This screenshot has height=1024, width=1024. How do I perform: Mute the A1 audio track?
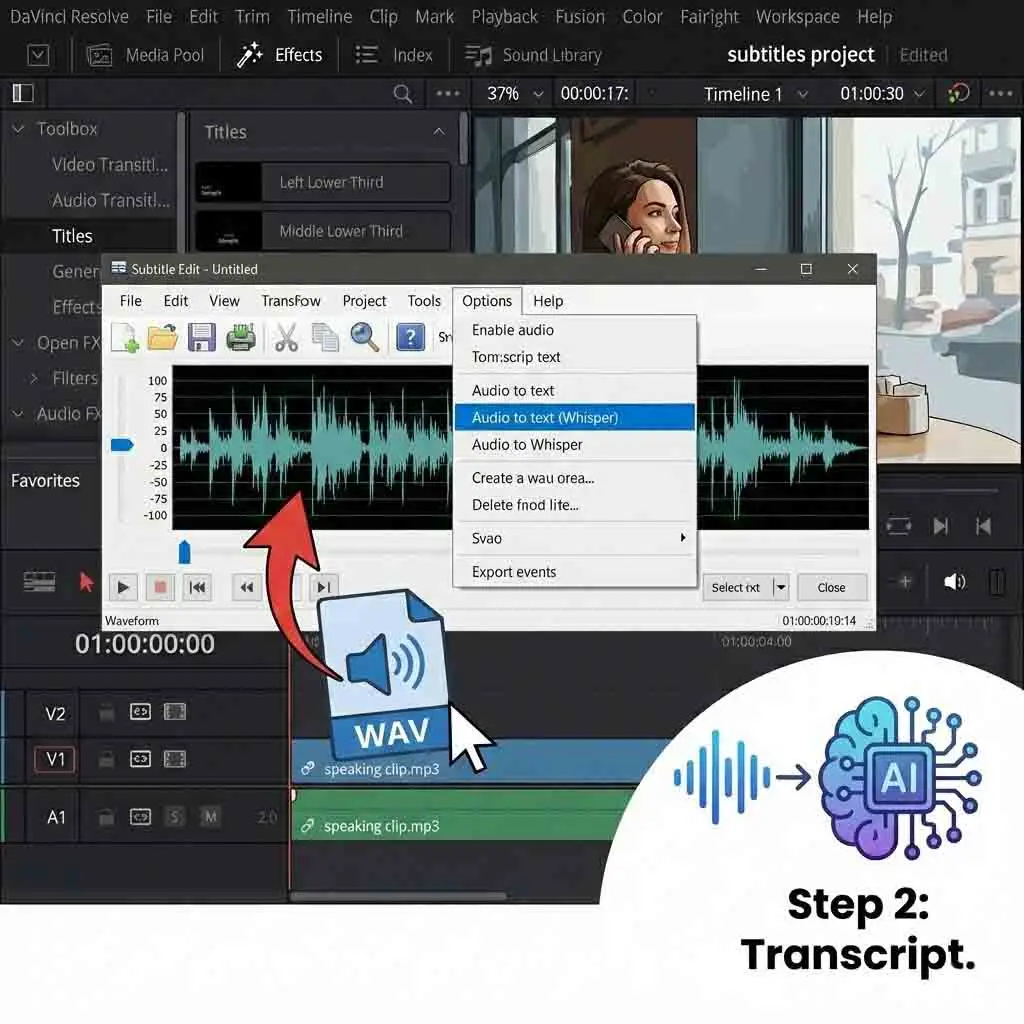(x=210, y=817)
